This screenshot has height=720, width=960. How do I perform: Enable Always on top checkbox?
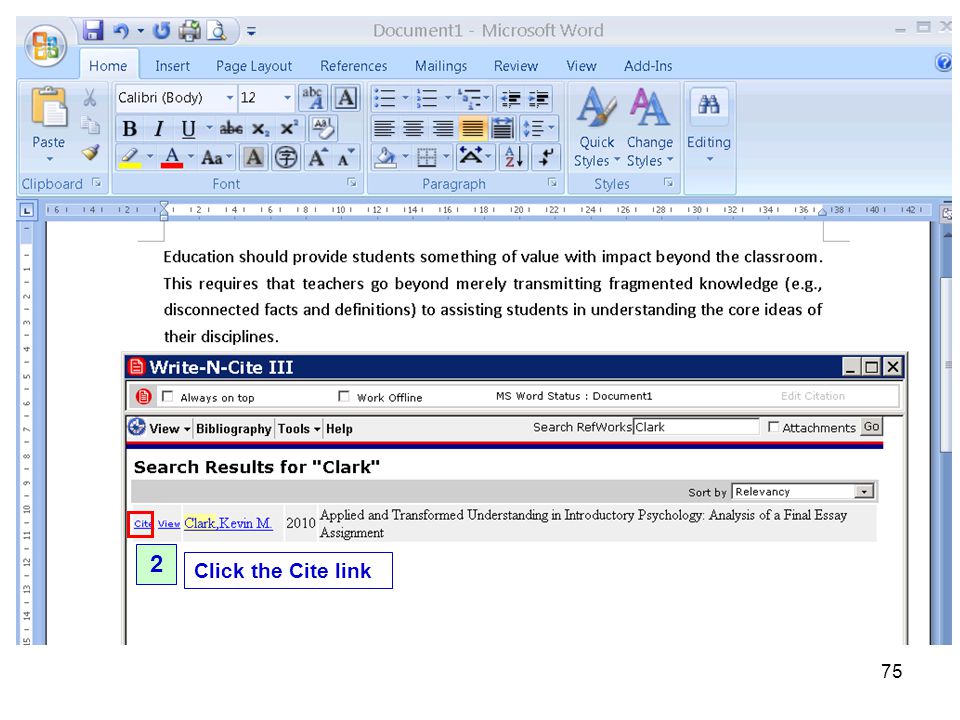click(x=167, y=397)
